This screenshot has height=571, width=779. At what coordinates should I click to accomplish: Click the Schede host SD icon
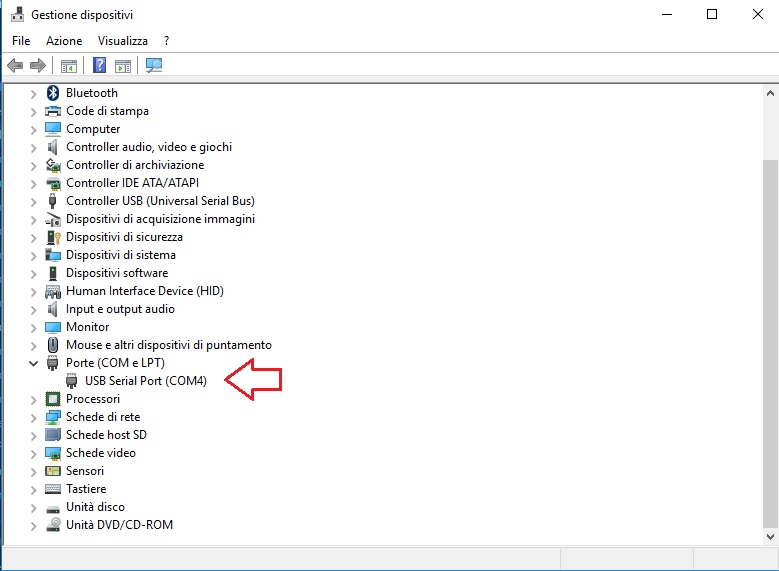[53, 435]
